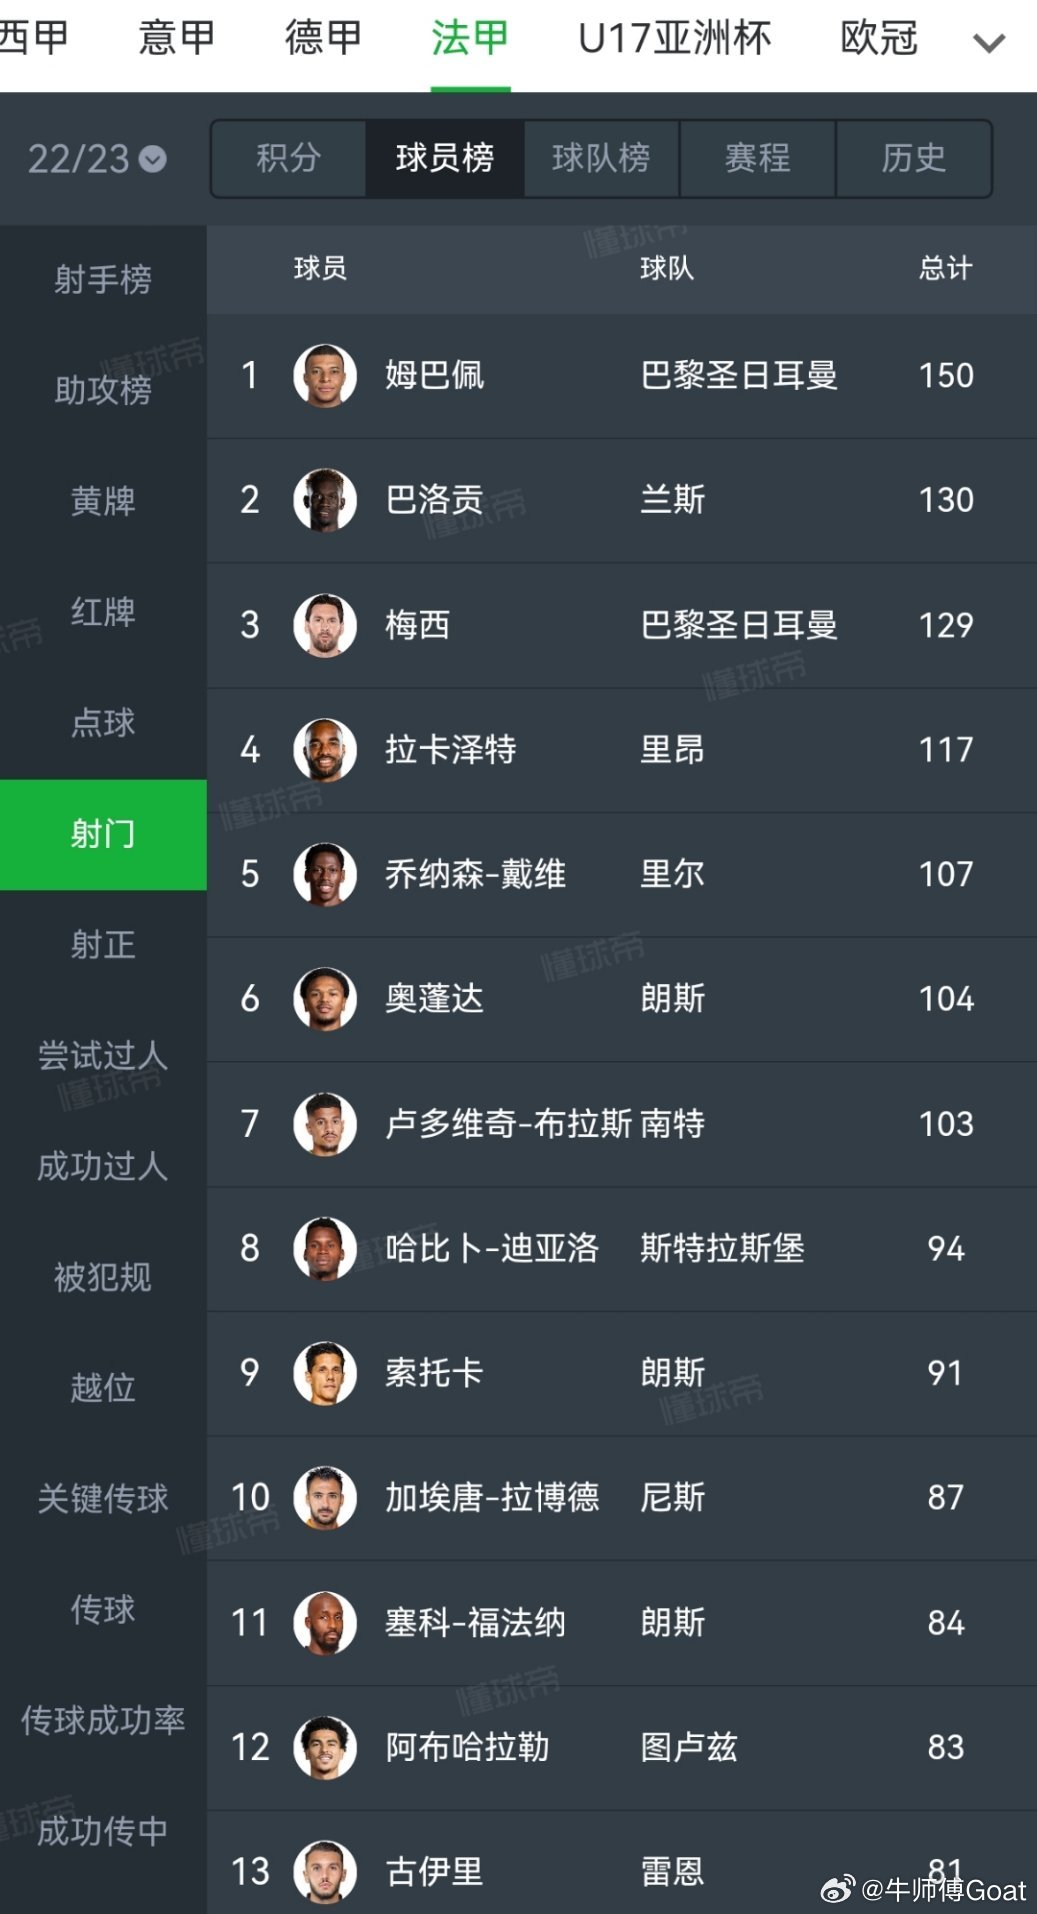The image size is (1037, 1914).
Task: Switch to the 德甲 league tab
Action: pyautogui.click(x=323, y=39)
